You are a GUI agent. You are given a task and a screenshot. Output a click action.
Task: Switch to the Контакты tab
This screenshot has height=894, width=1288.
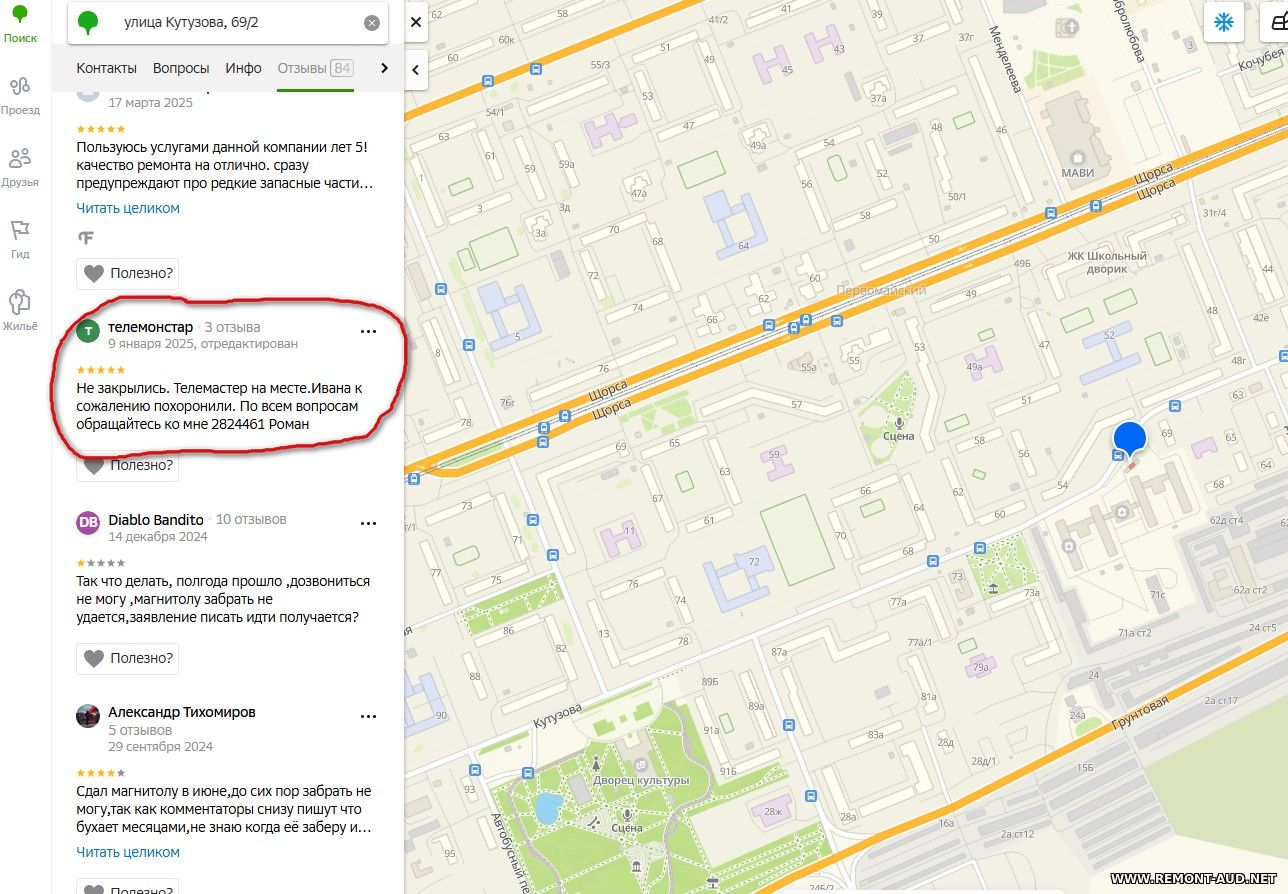pyautogui.click(x=107, y=68)
